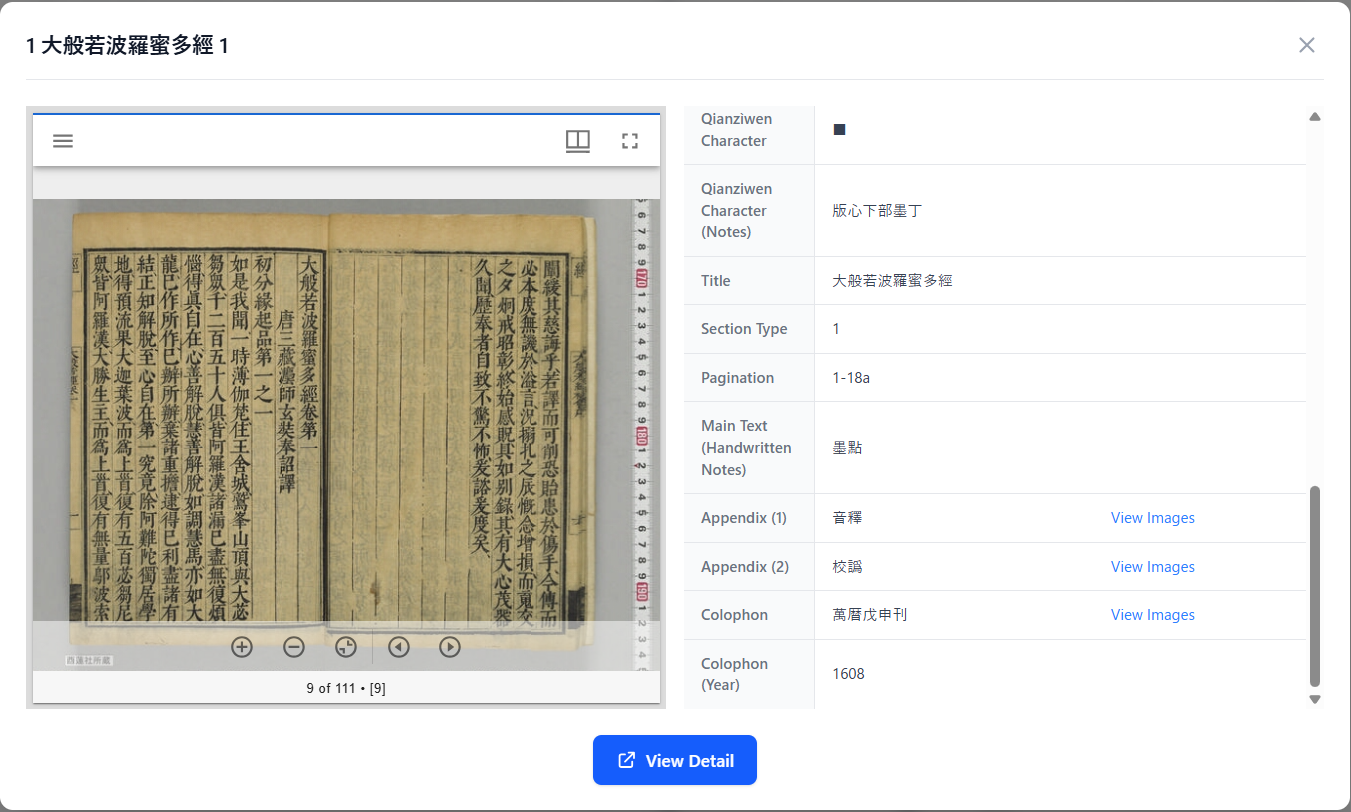Screen dimensions: 1351x812
Task: Zoom in on the manuscript image
Action: [242, 647]
